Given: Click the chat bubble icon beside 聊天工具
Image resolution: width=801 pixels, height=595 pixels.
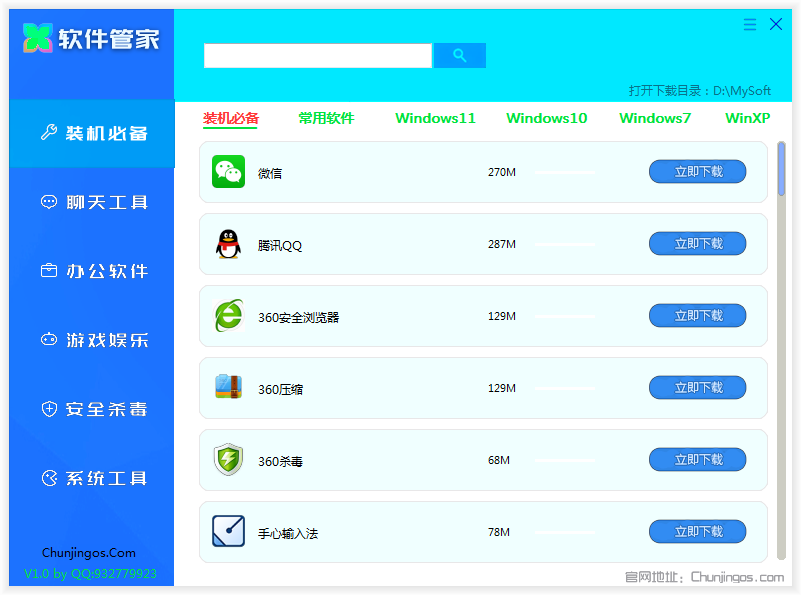Looking at the screenshot, I should pyautogui.click(x=49, y=202).
